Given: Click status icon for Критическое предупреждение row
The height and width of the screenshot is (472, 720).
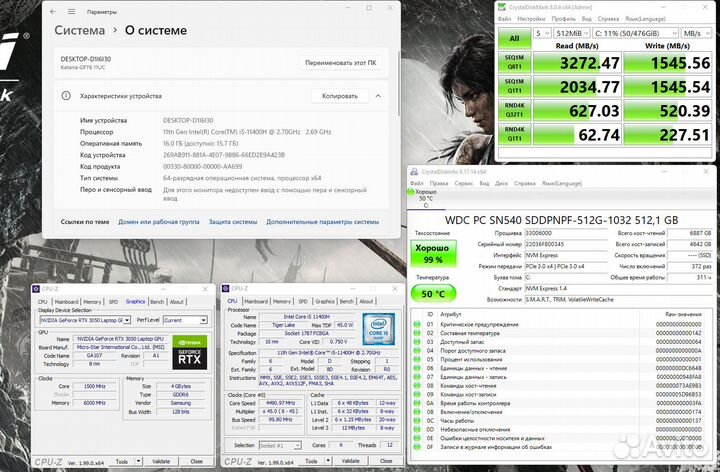Looking at the screenshot, I should click(417, 324).
